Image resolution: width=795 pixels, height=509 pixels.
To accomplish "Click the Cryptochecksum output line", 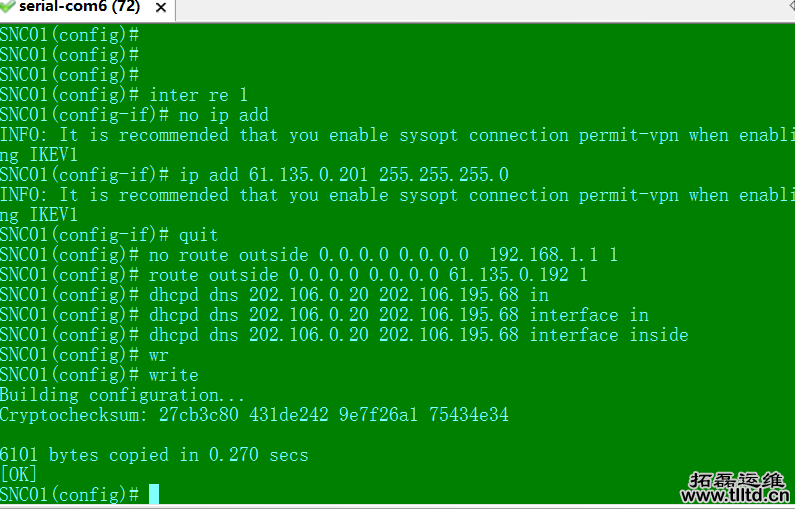I will click(x=254, y=415).
